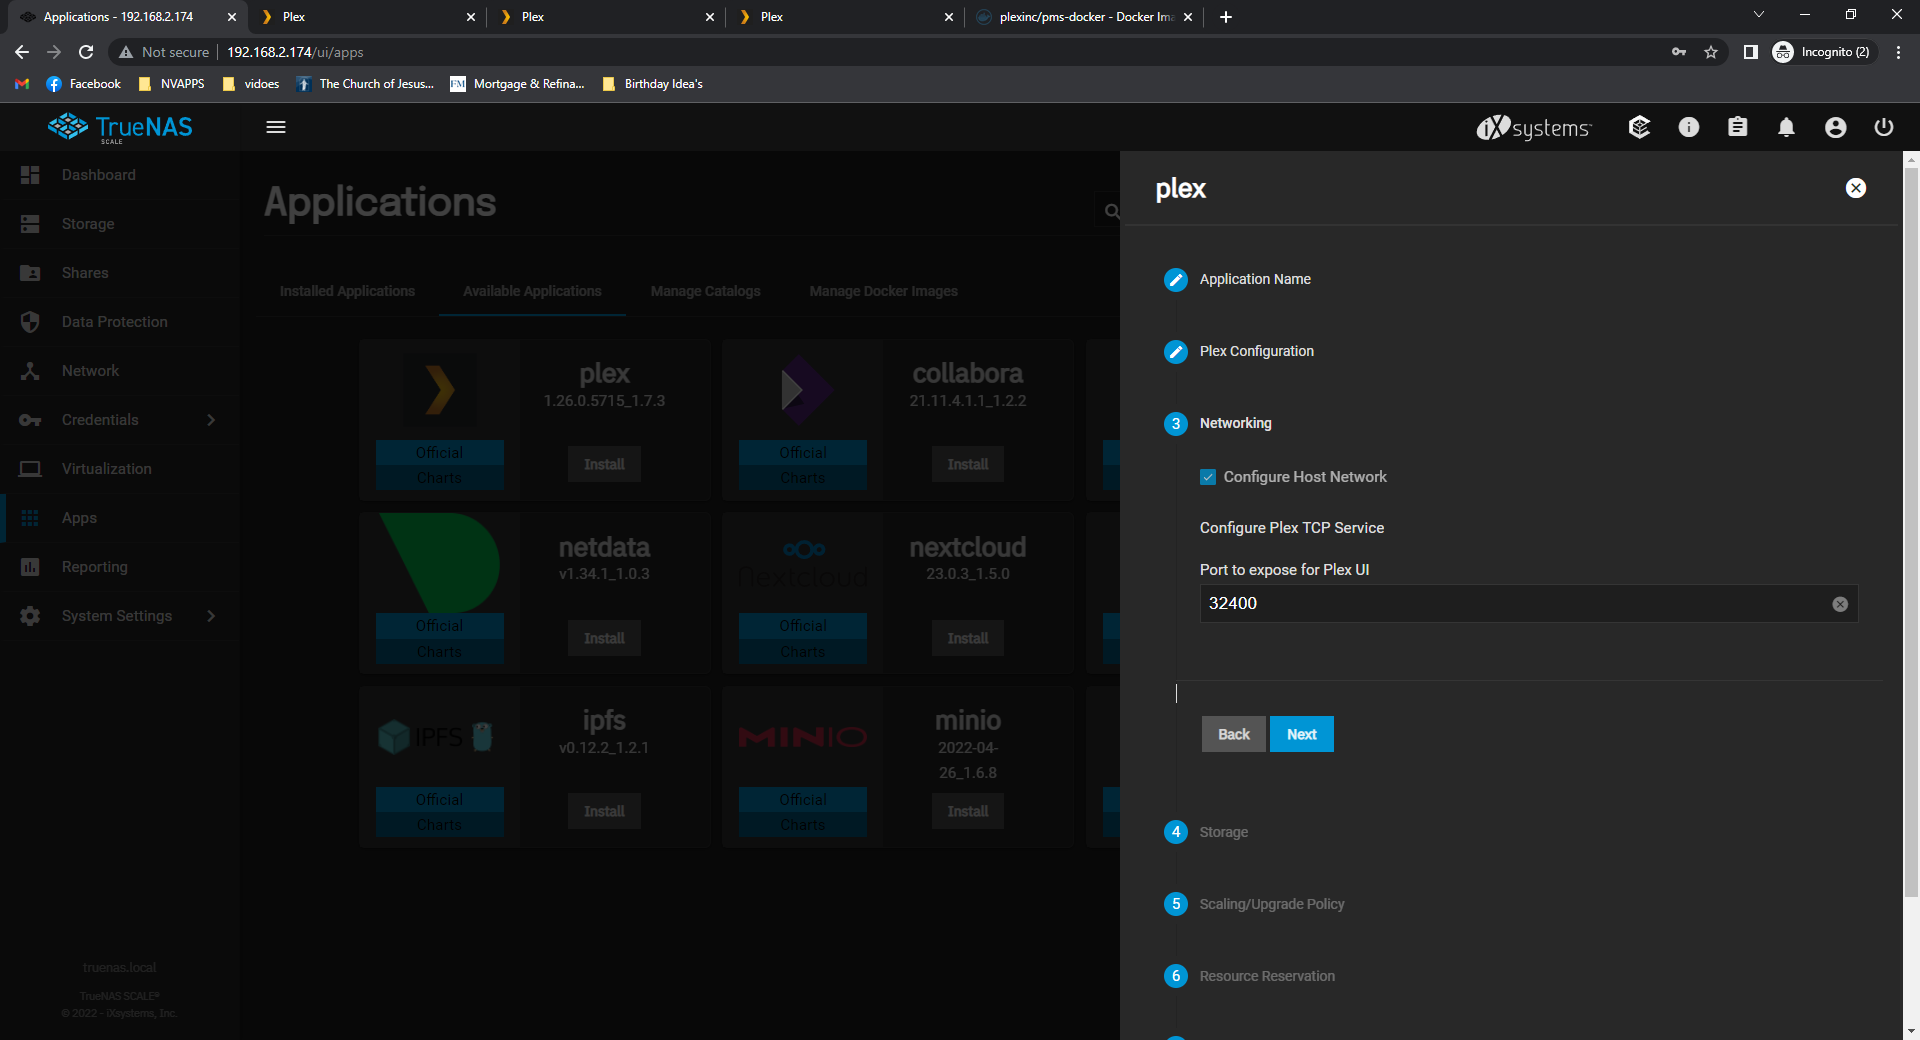Switch to Manage Docker Images tab
1920x1040 pixels.
click(884, 291)
